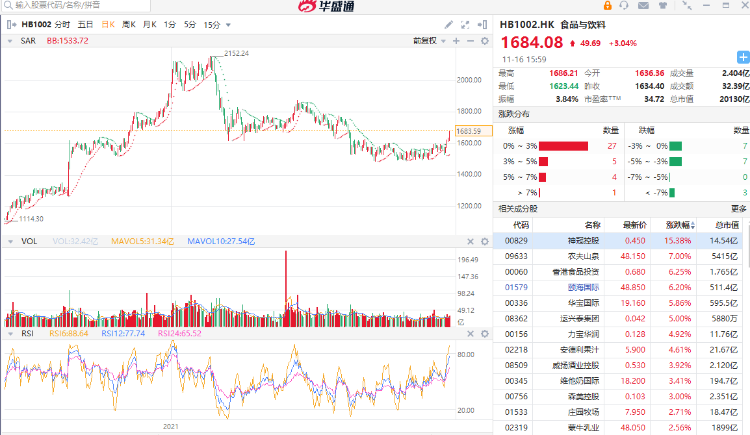
Task: Expand the RSI indicator selector arrow
Action: click(9, 332)
